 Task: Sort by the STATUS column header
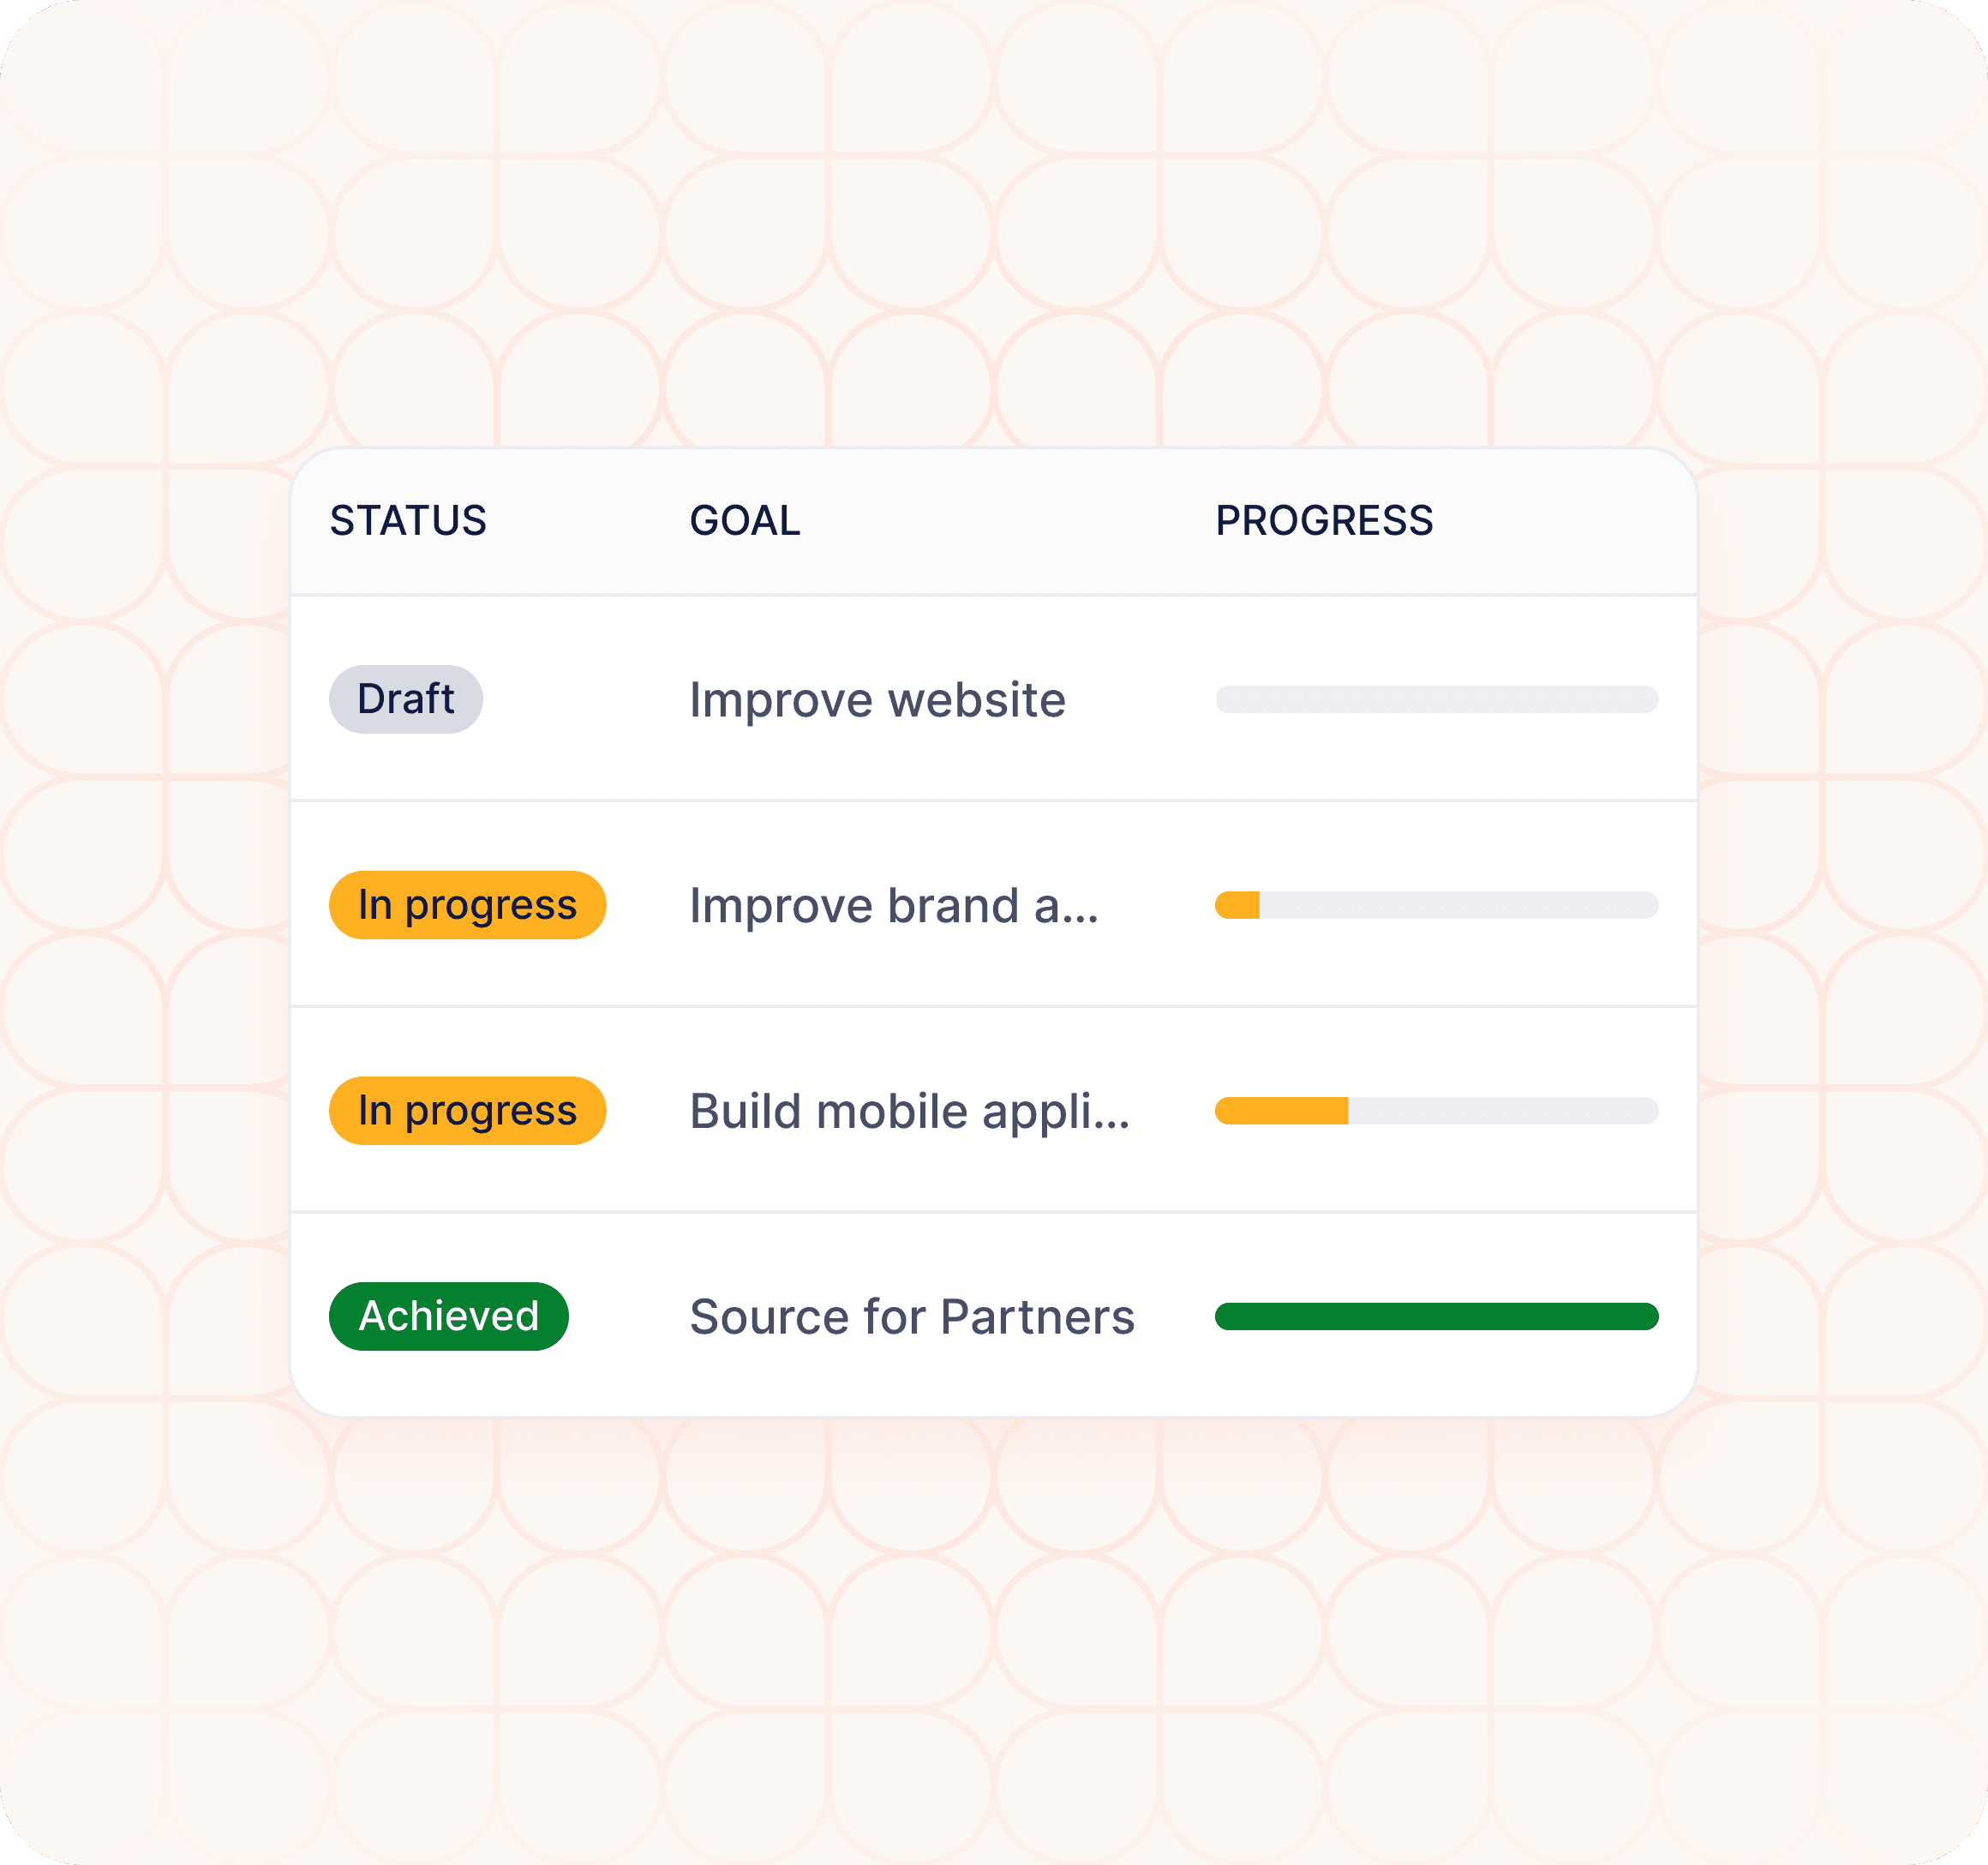(x=408, y=521)
